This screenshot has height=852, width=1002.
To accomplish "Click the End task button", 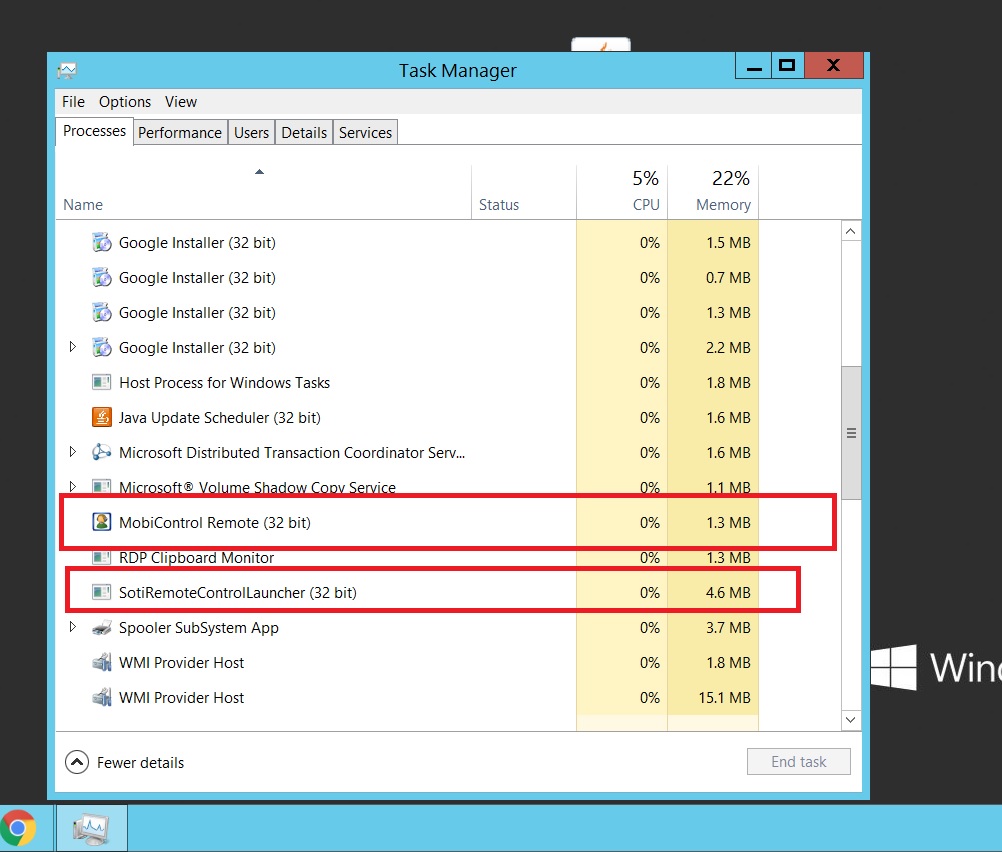I will (x=798, y=762).
